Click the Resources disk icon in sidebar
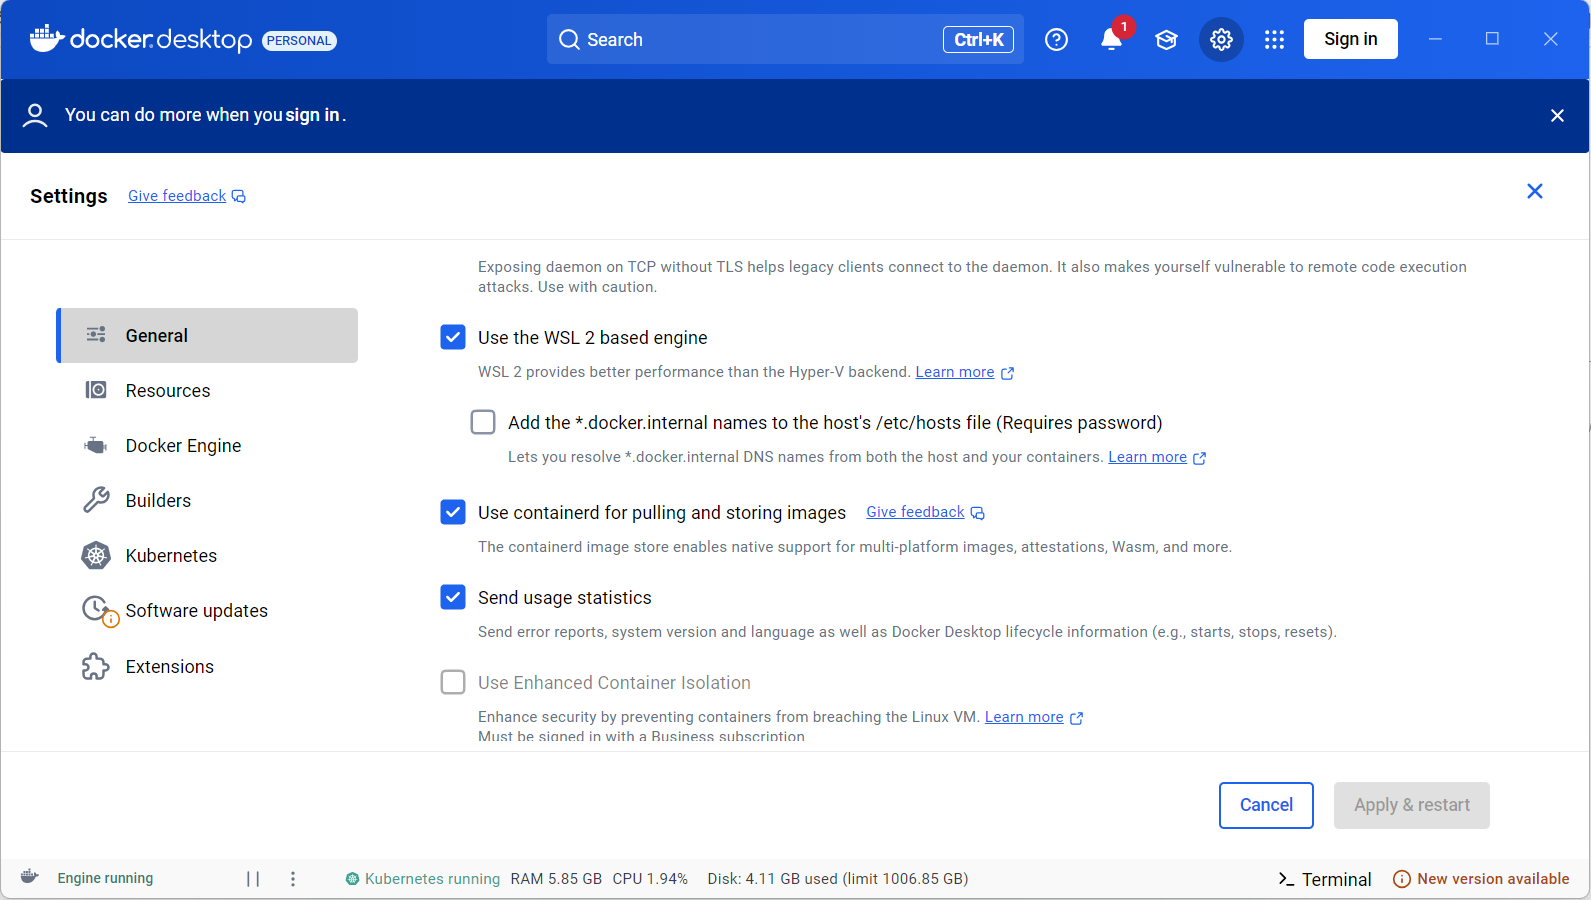The width and height of the screenshot is (1591, 900). pos(96,390)
